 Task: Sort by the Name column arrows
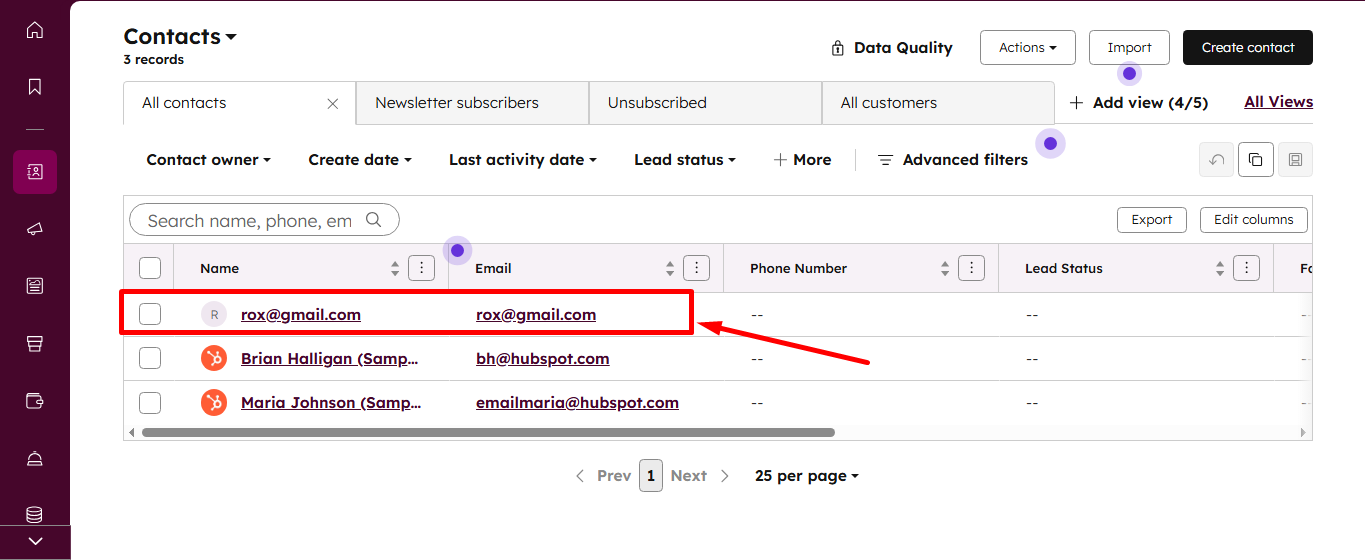coord(395,268)
